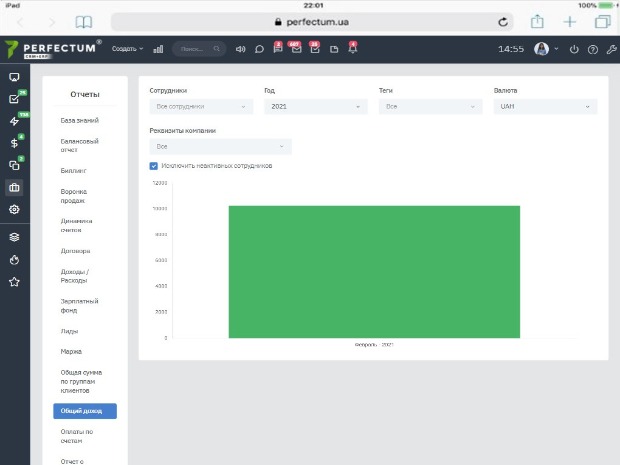Viewport: 620px width, 465px height.
Task: Click the lightning bolt sidebar icon
Action: coord(14,121)
